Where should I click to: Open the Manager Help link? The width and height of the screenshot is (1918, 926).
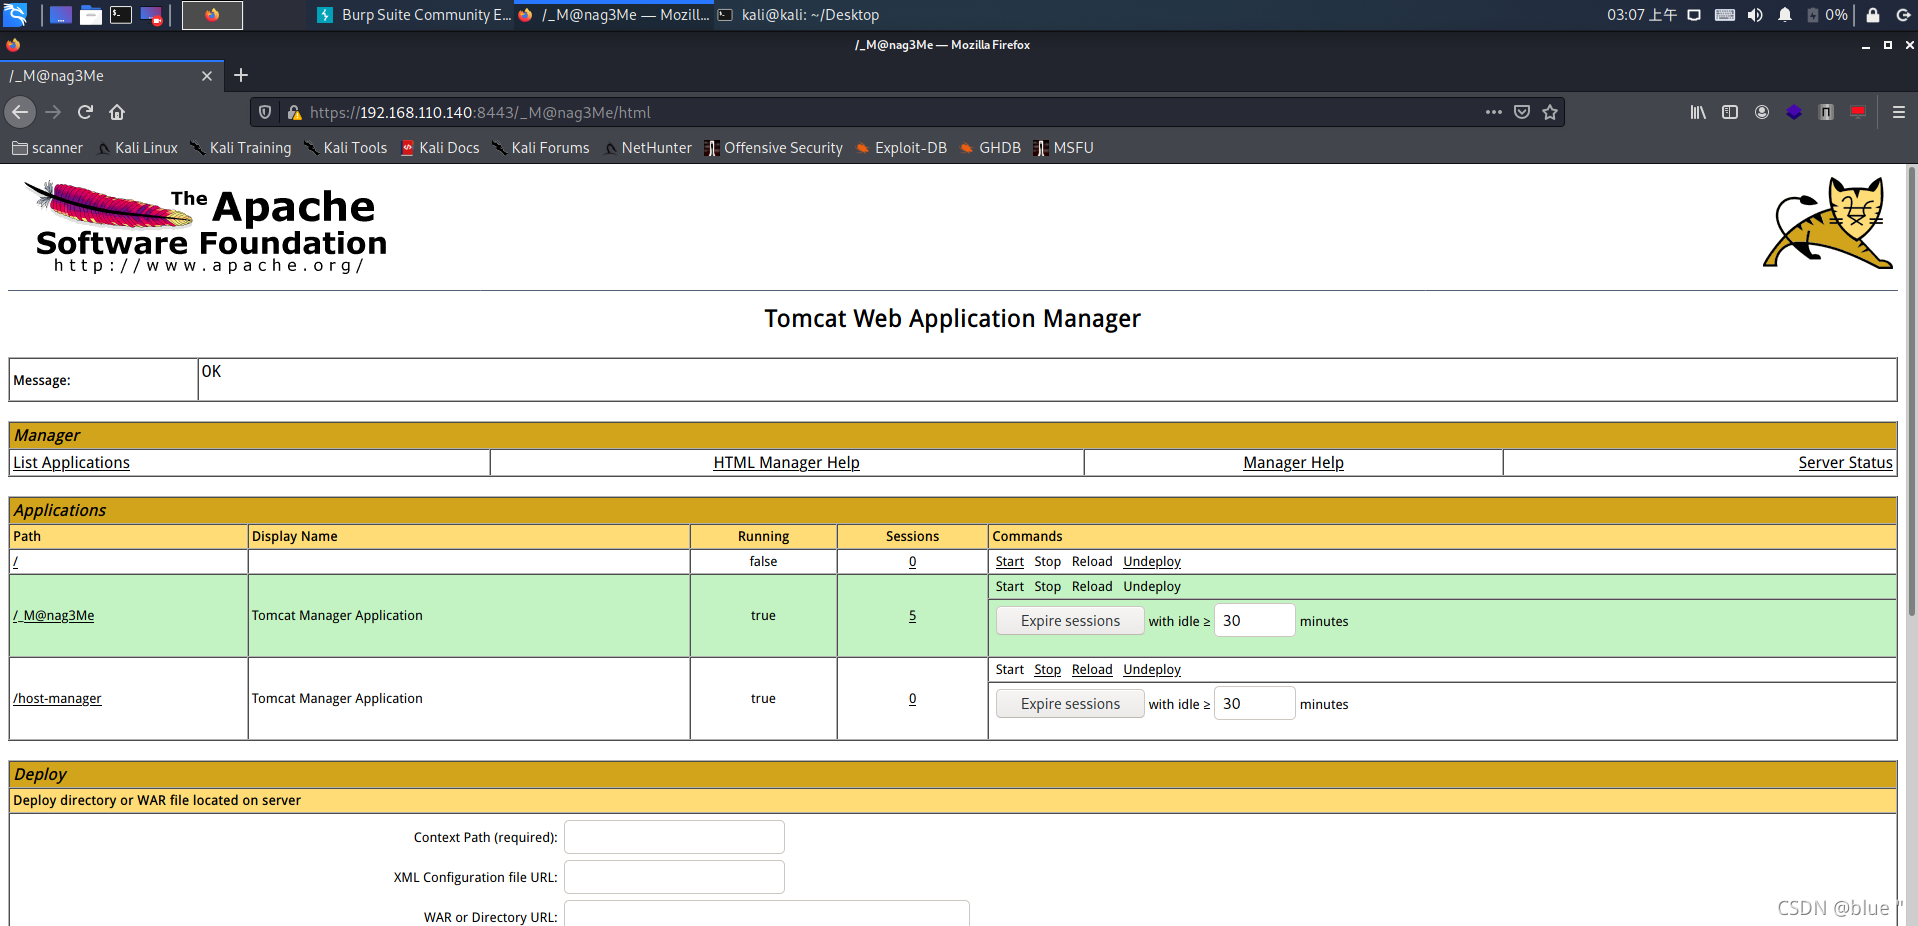click(x=1293, y=463)
